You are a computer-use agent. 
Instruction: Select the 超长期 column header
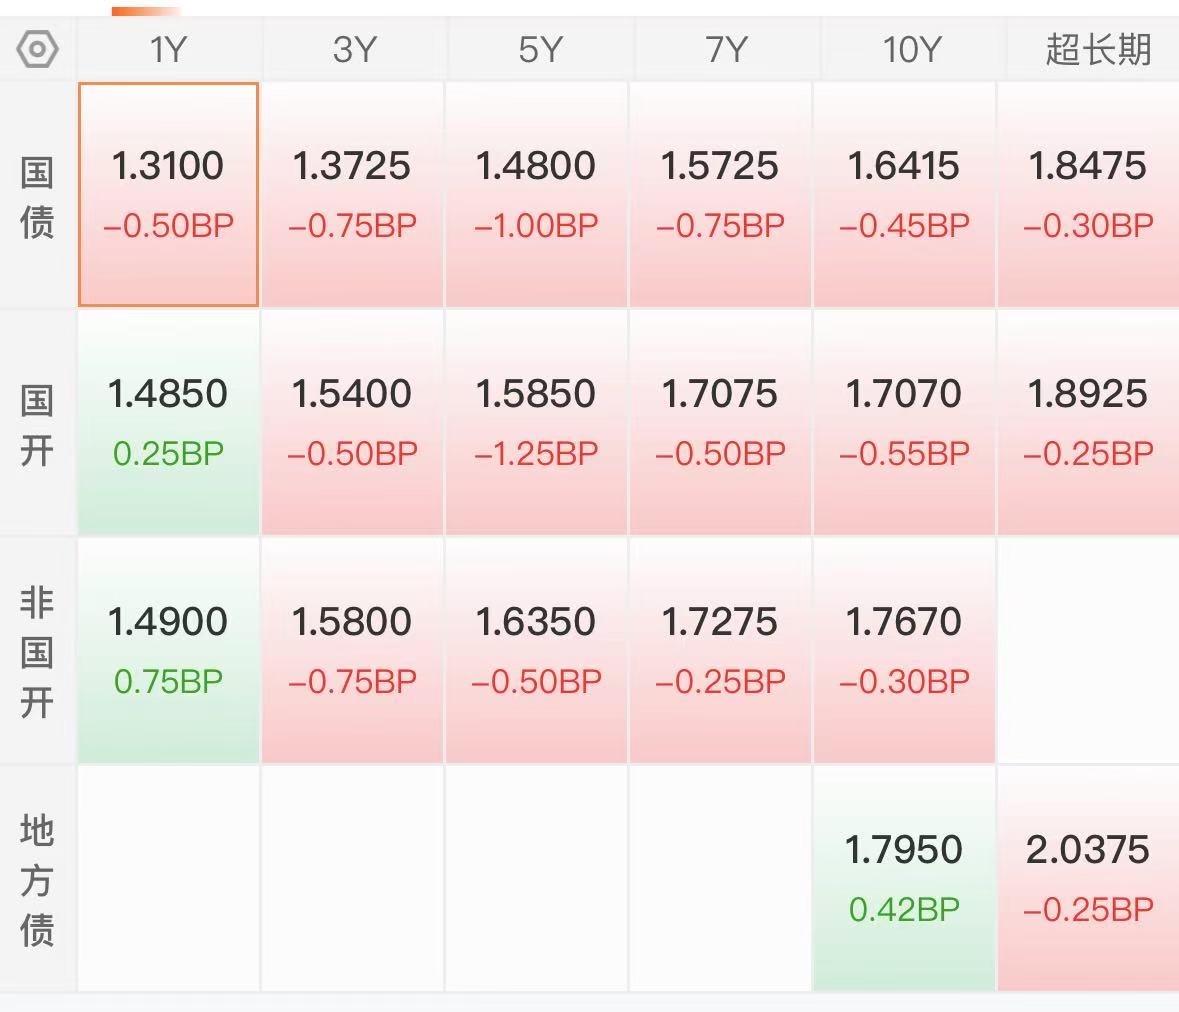coord(1098,50)
